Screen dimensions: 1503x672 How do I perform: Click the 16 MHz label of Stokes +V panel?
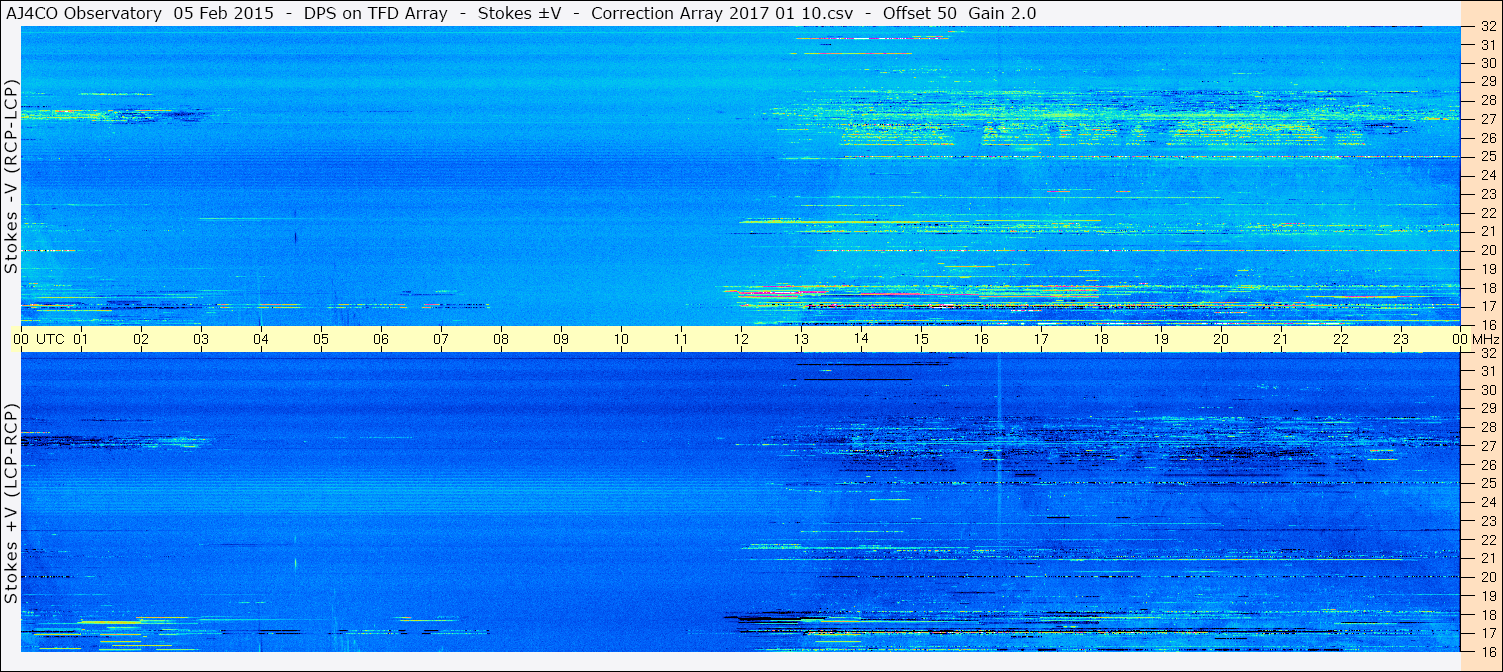pos(1488,651)
